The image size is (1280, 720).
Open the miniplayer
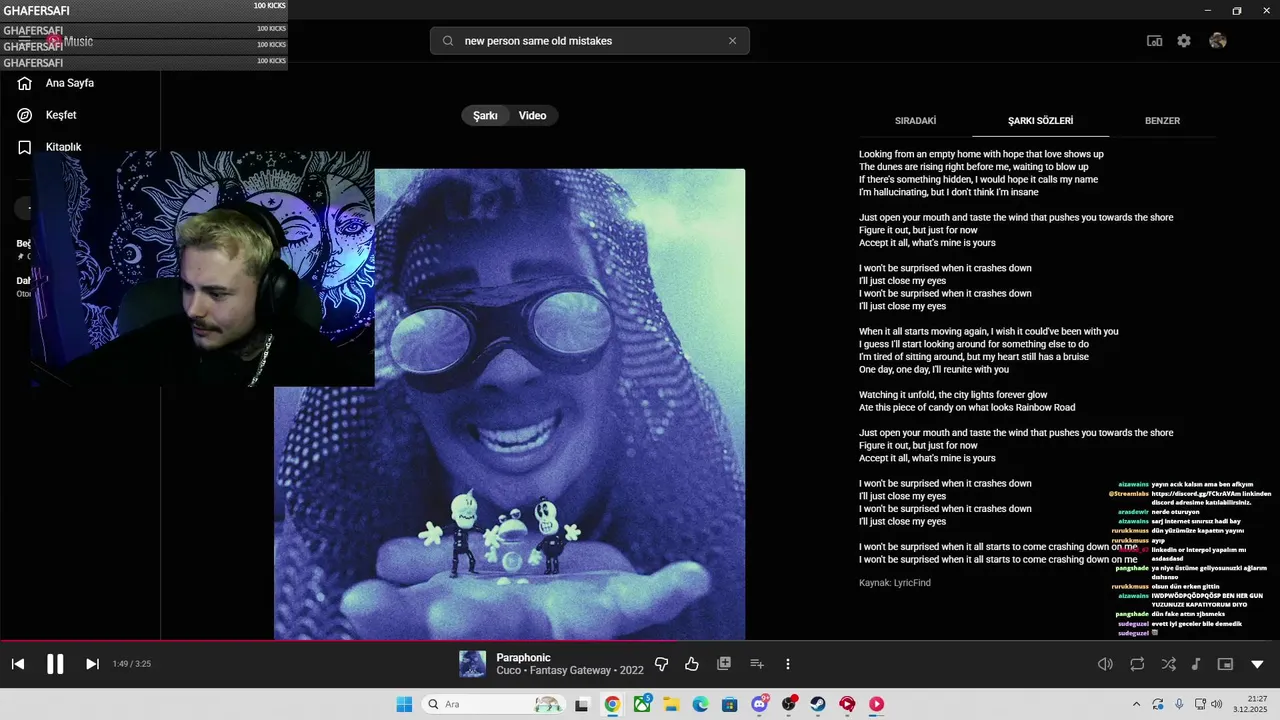(x=1225, y=664)
